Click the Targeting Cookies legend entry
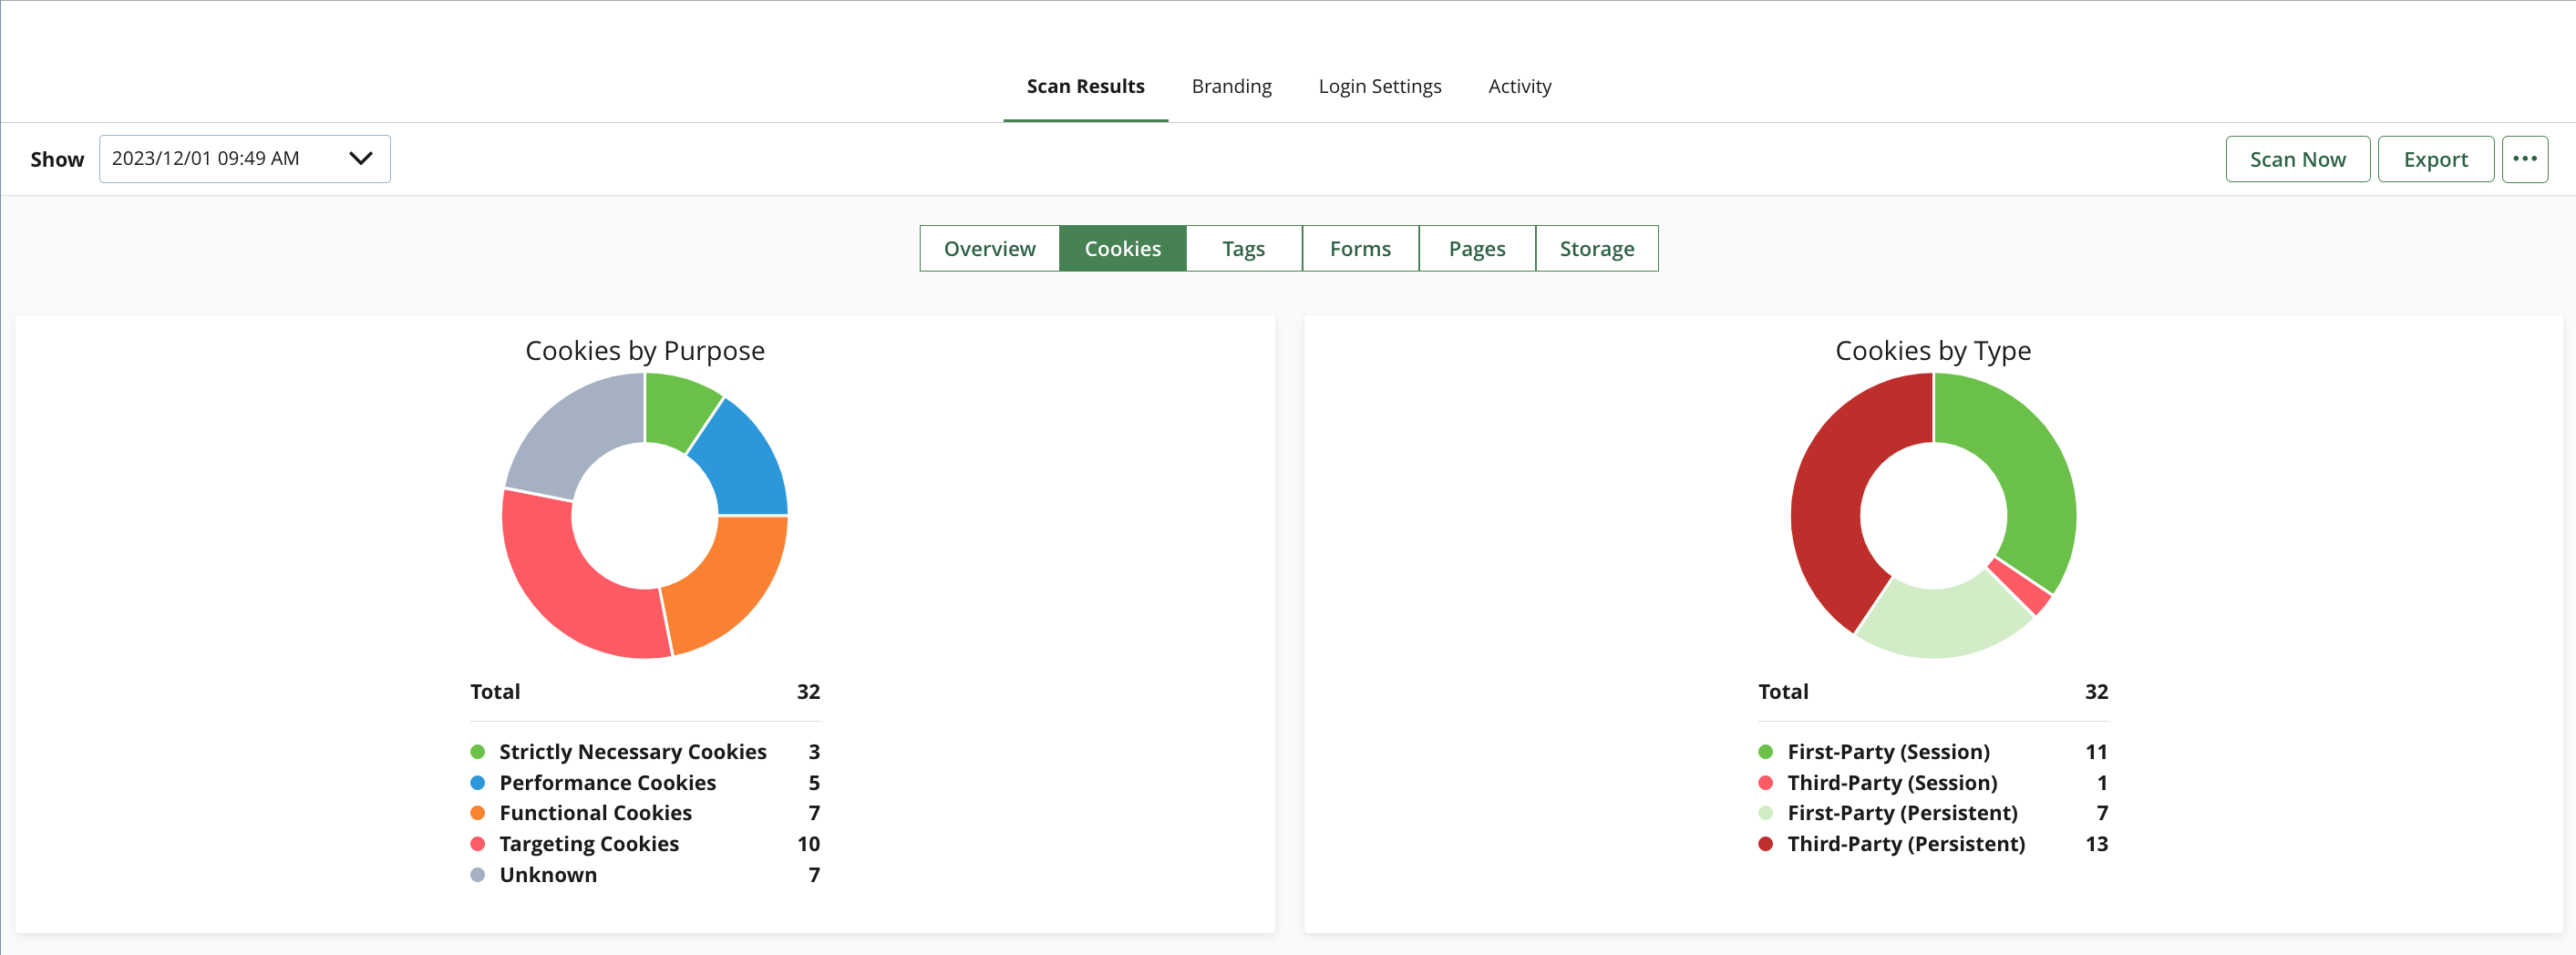The height and width of the screenshot is (955, 2576). coord(588,844)
